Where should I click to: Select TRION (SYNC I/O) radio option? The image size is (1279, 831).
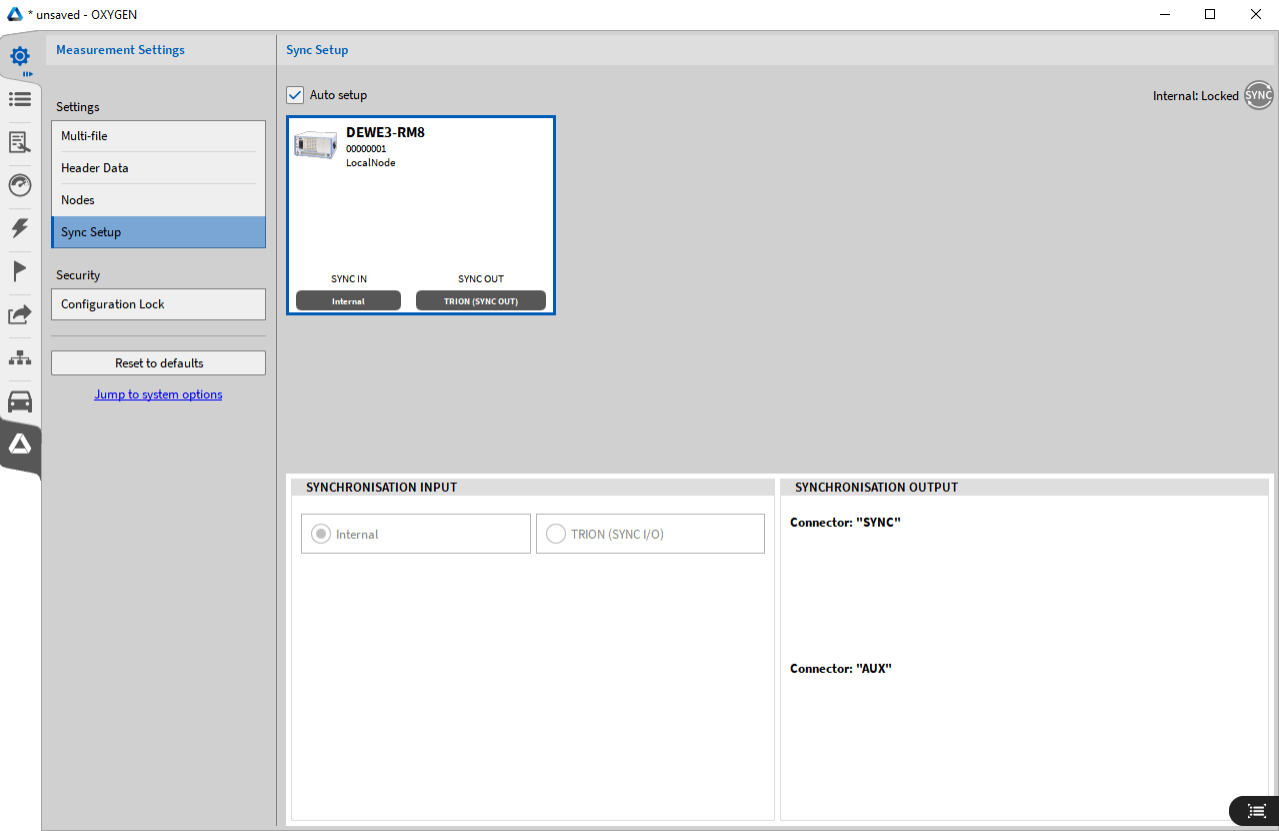tap(555, 534)
